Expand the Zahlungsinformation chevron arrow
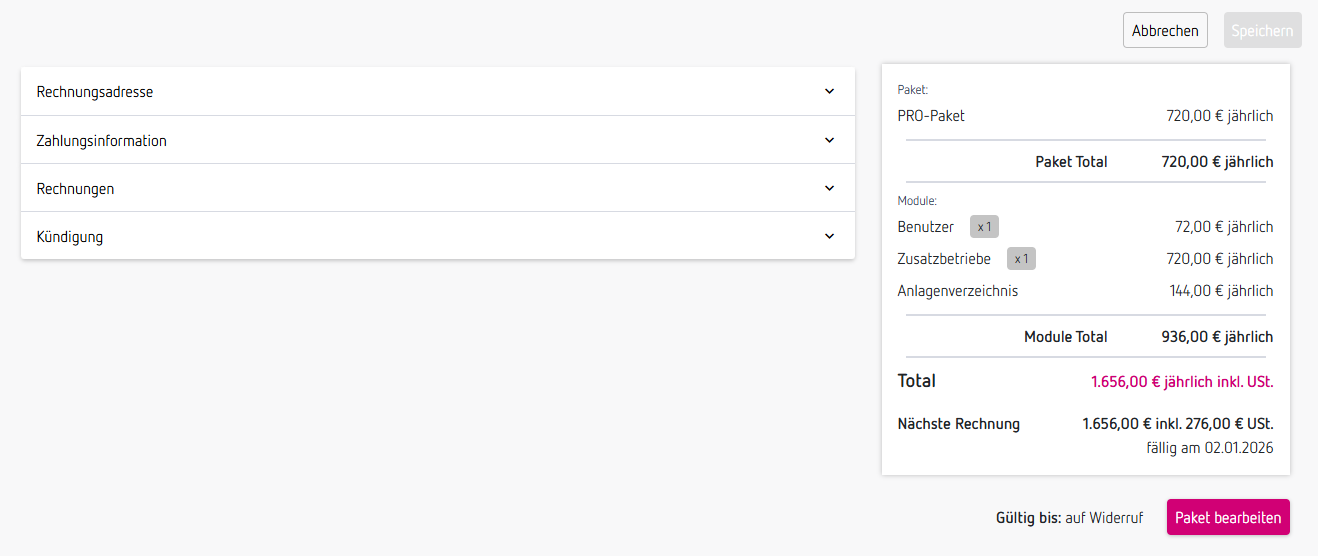The width and height of the screenshot is (1318, 556). coord(829,140)
